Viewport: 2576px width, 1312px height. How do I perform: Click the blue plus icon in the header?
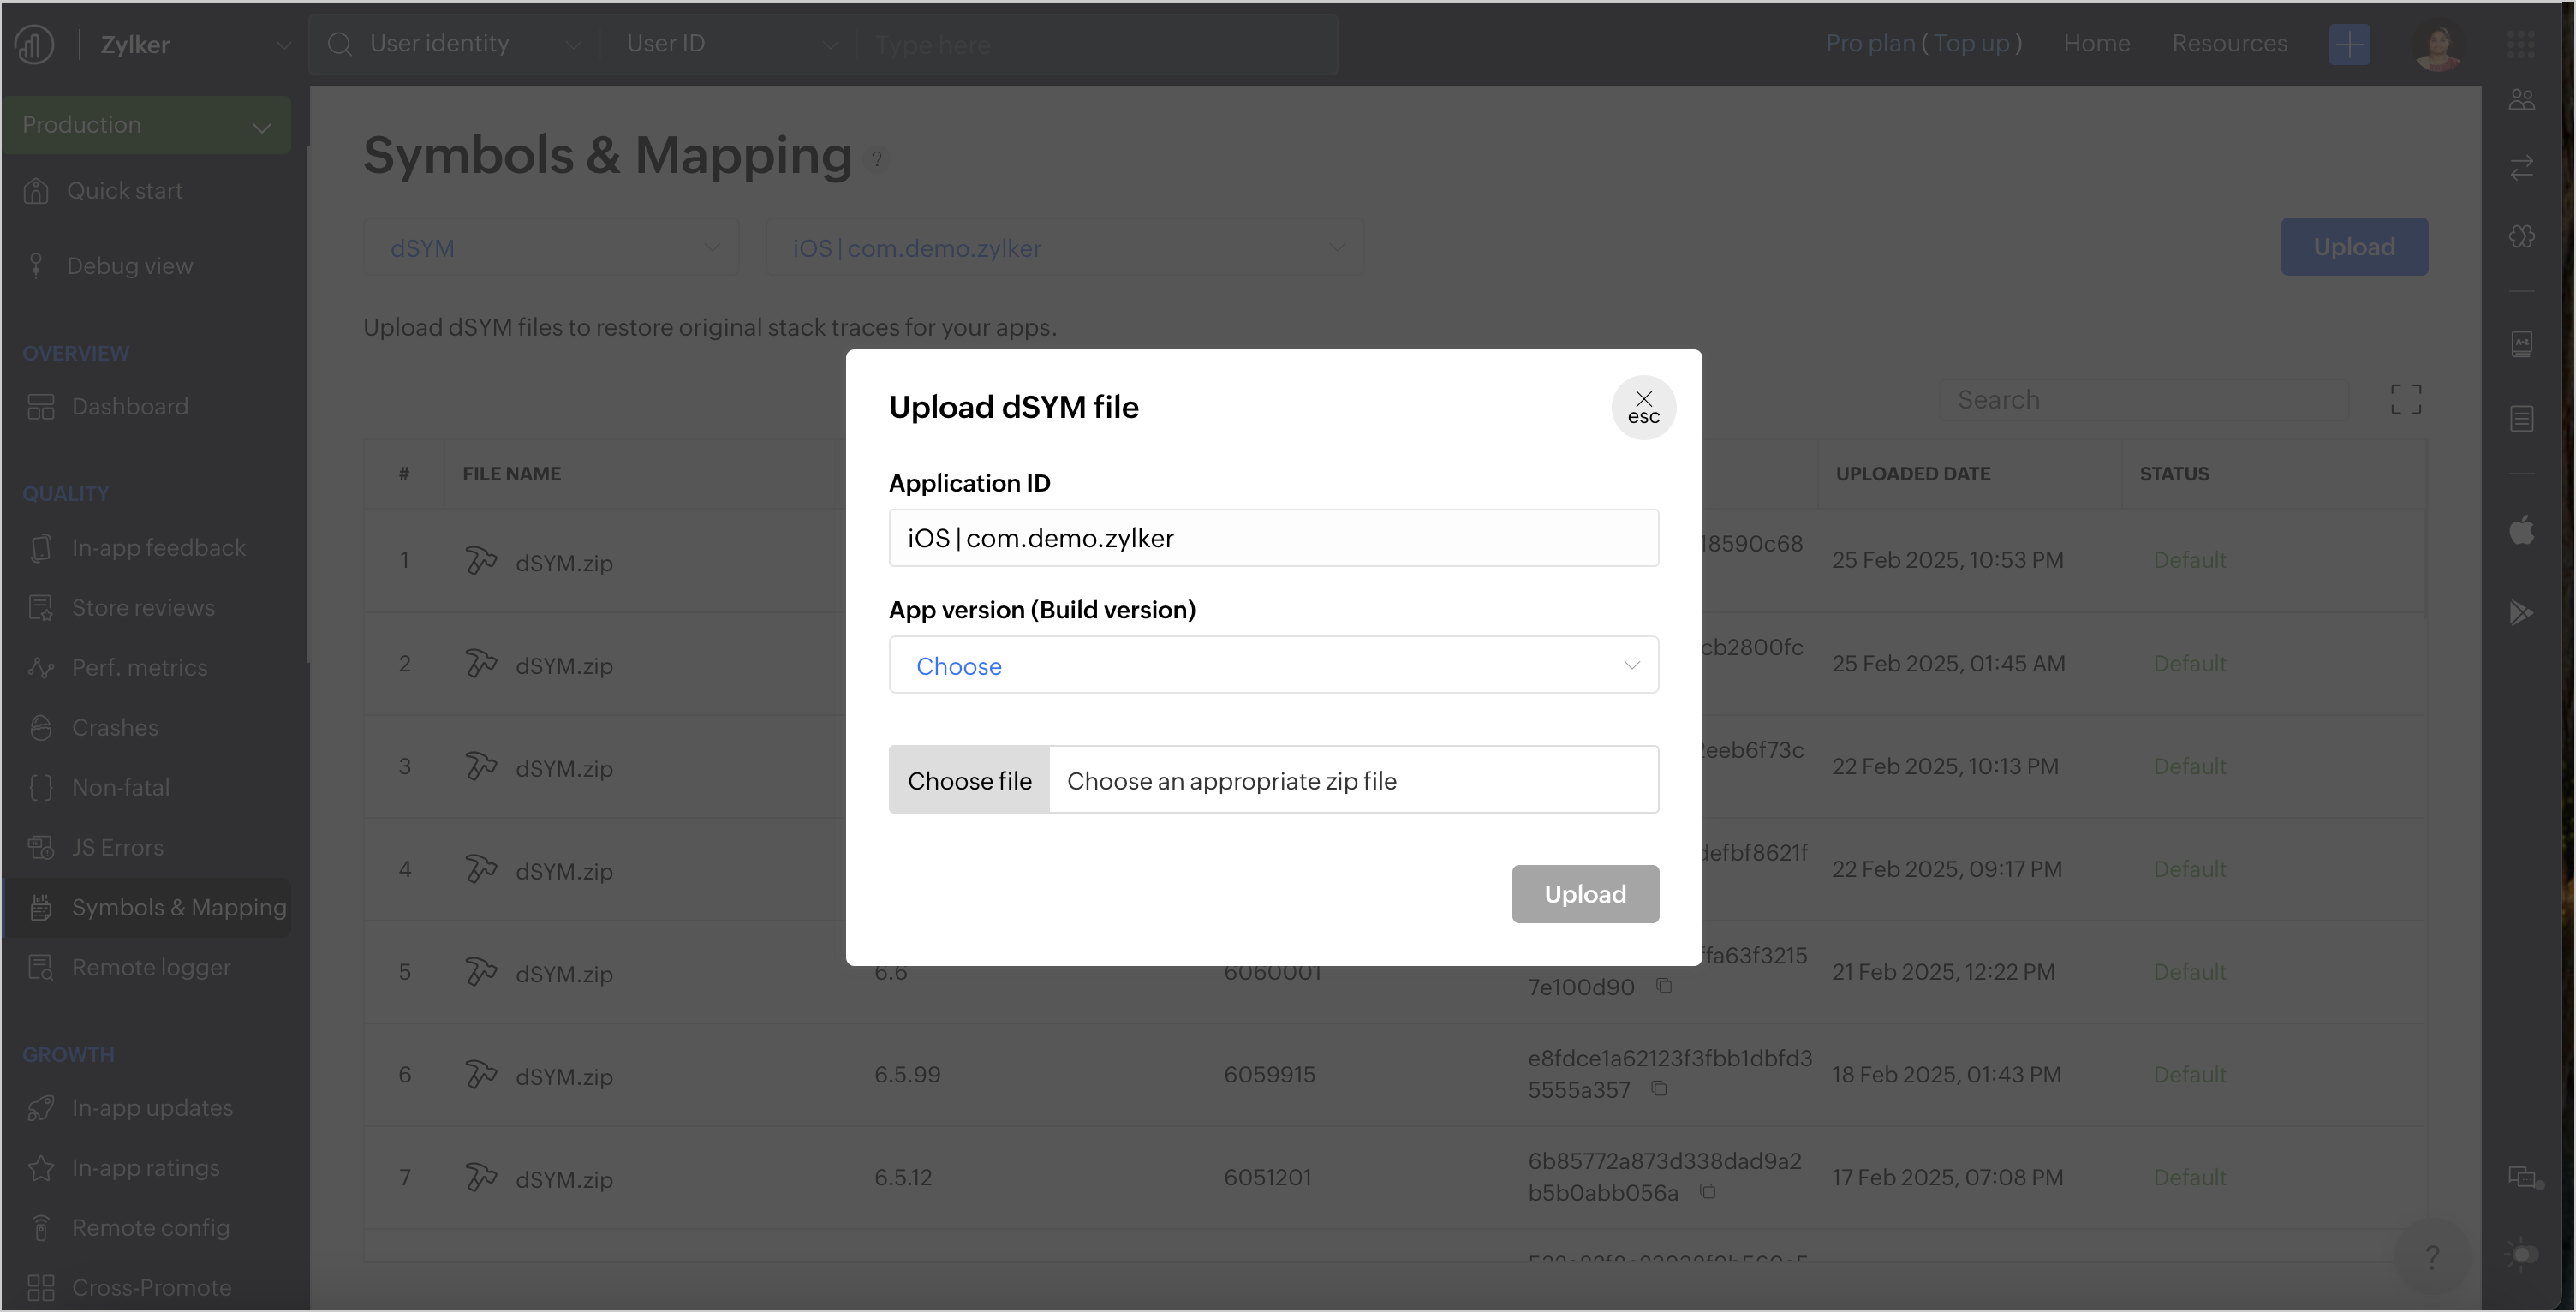[x=2348, y=45]
